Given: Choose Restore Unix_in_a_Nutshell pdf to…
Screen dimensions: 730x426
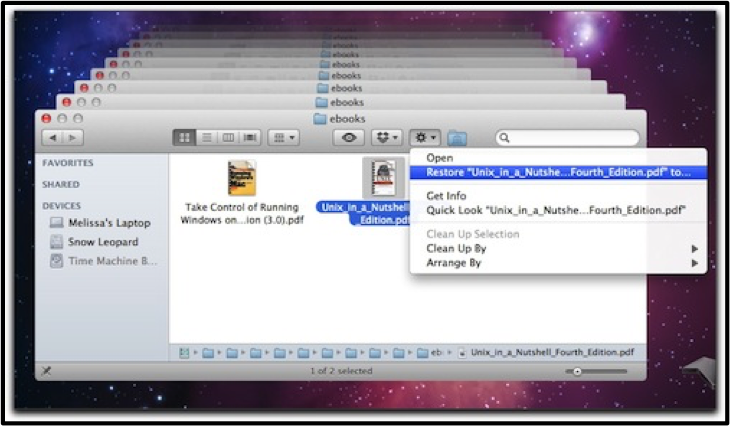Looking at the screenshot, I should point(558,172).
